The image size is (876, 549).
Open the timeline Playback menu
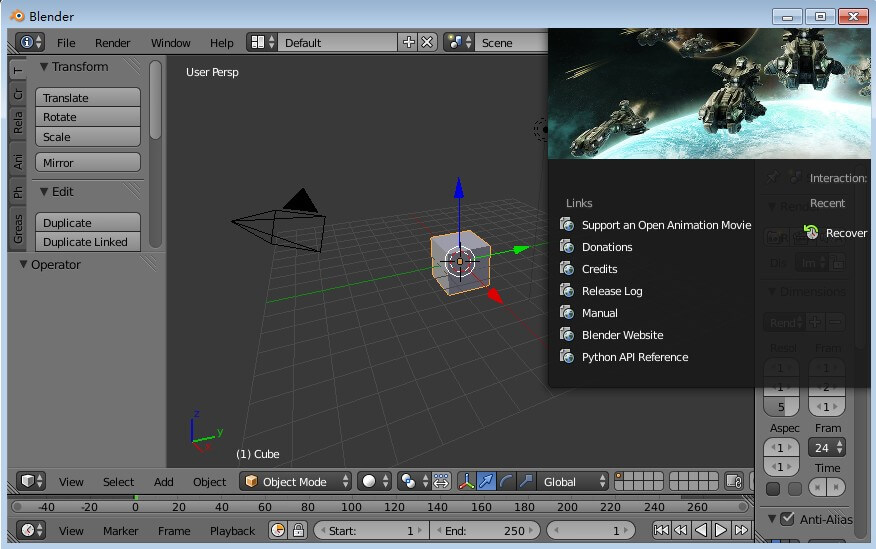coord(232,531)
